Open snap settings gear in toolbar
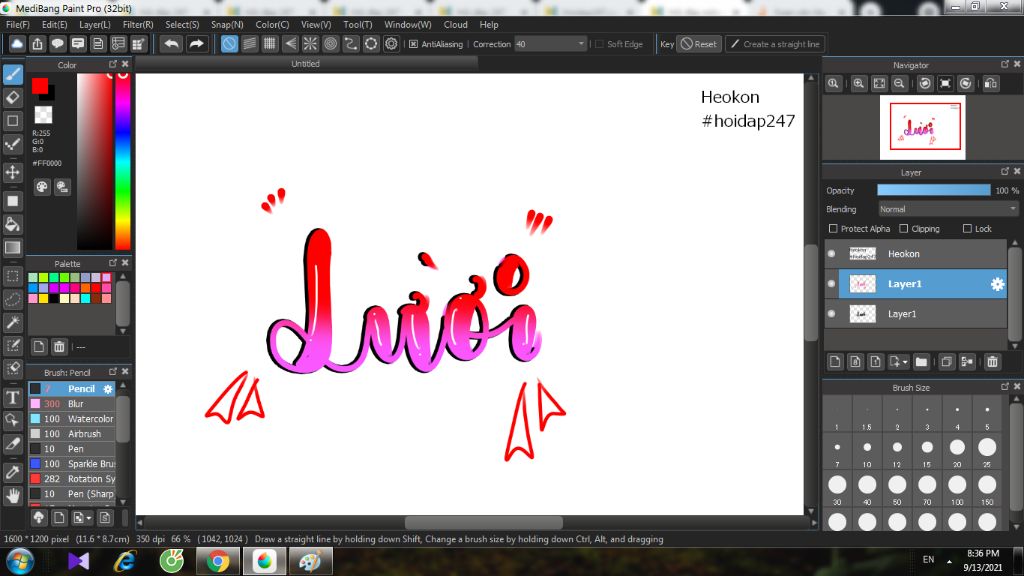Screen dimensions: 1024x576 (x=391, y=44)
